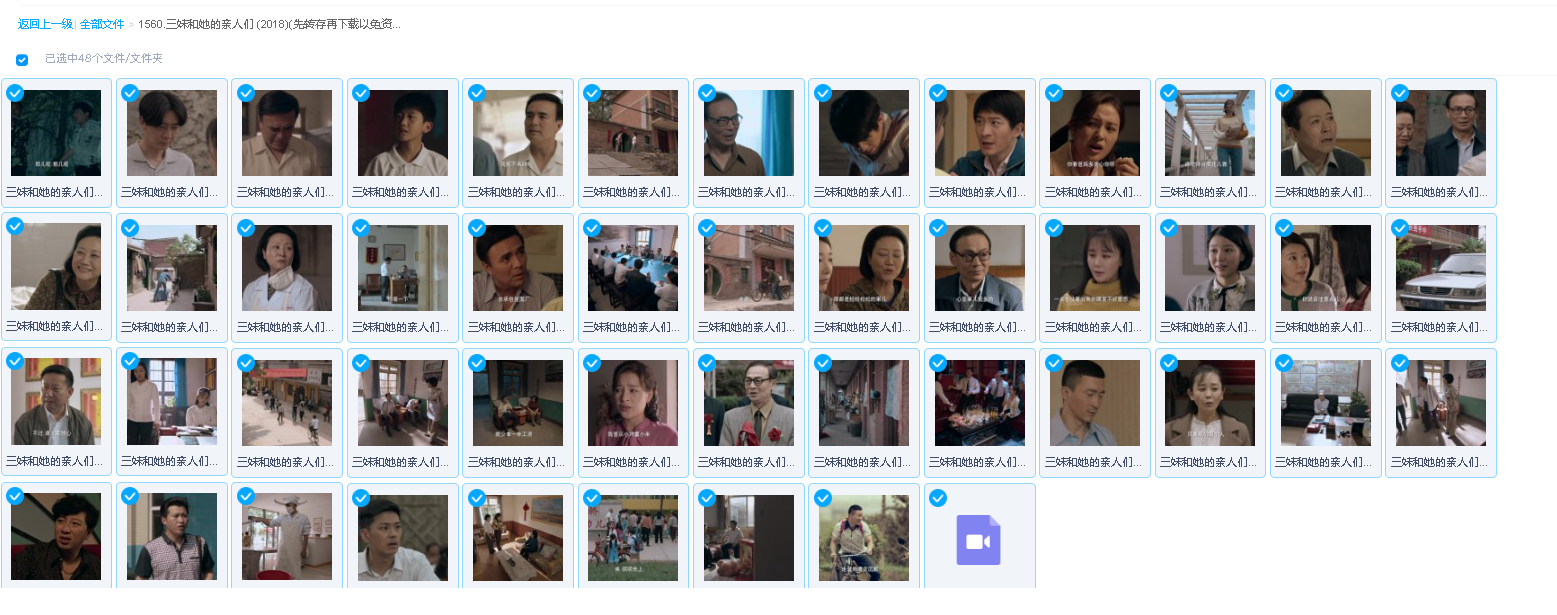
Task: Open the woman in yellow sweater thumbnail
Action: coord(1094,268)
